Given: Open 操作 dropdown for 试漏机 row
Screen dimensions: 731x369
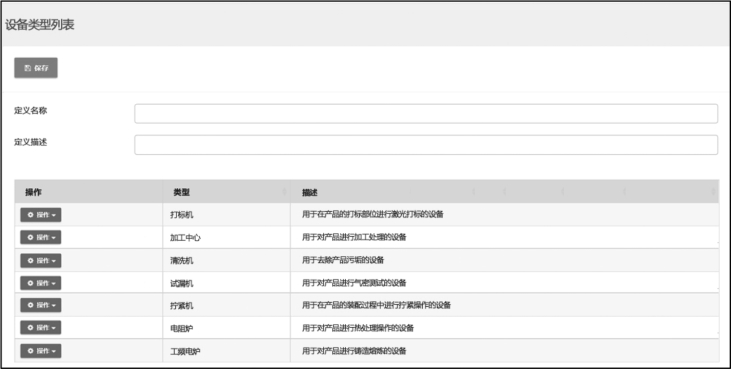Looking at the screenshot, I should click(41, 283).
